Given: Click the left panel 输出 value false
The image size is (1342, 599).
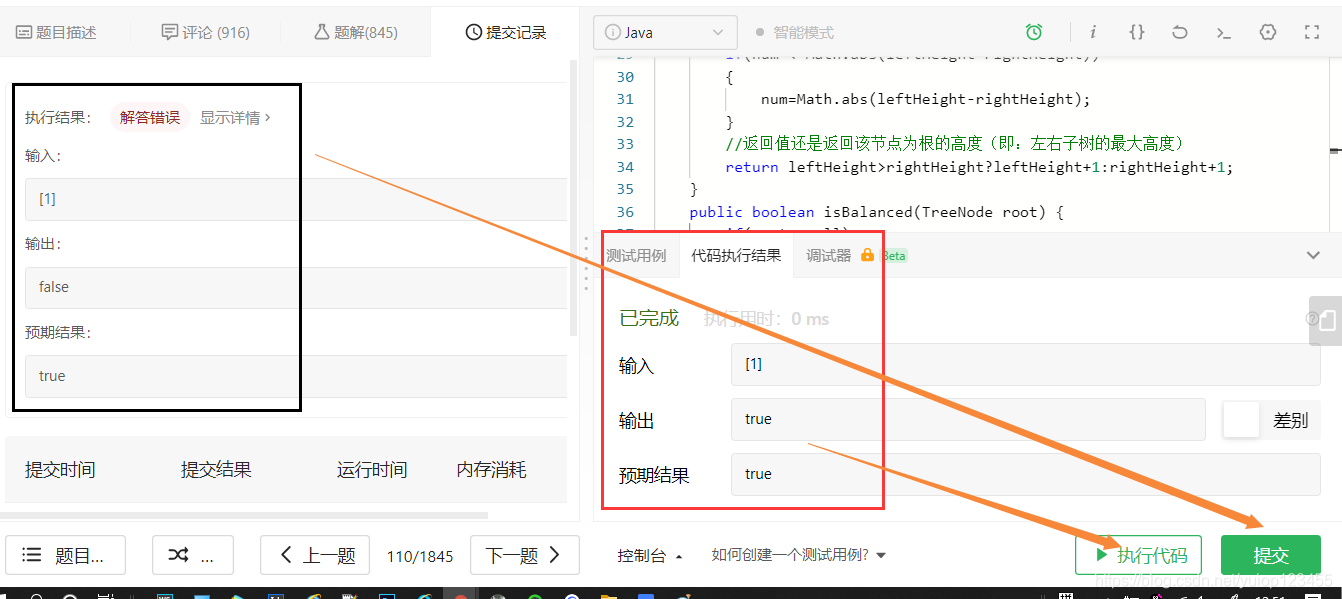Looking at the screenshot, I should click(x=296, y=287).
